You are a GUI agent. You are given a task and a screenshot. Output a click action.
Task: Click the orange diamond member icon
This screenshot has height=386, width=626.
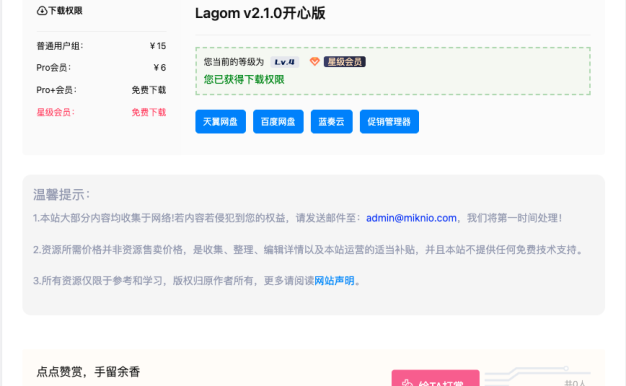(x=315, y=61)
